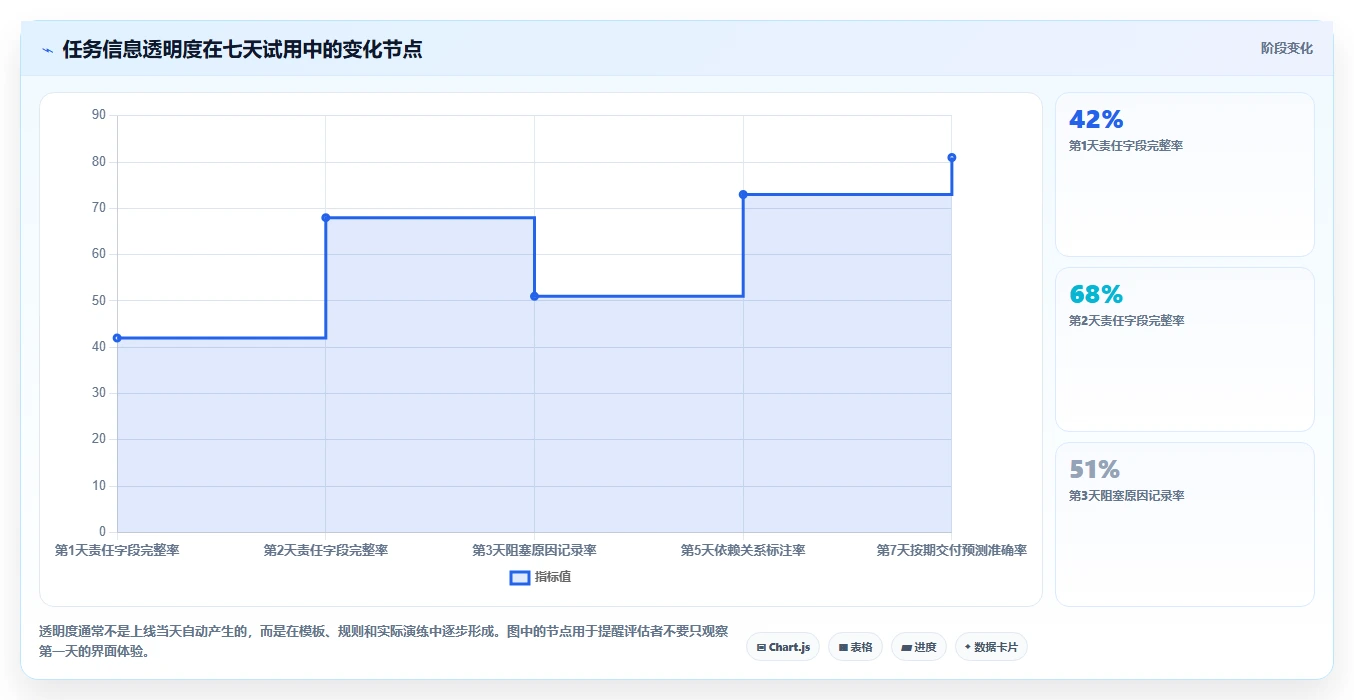The height and width of the screenshot is (700, 1354).
Task: Click the 阶段变化 label in the header
Action: [1286, 48]
